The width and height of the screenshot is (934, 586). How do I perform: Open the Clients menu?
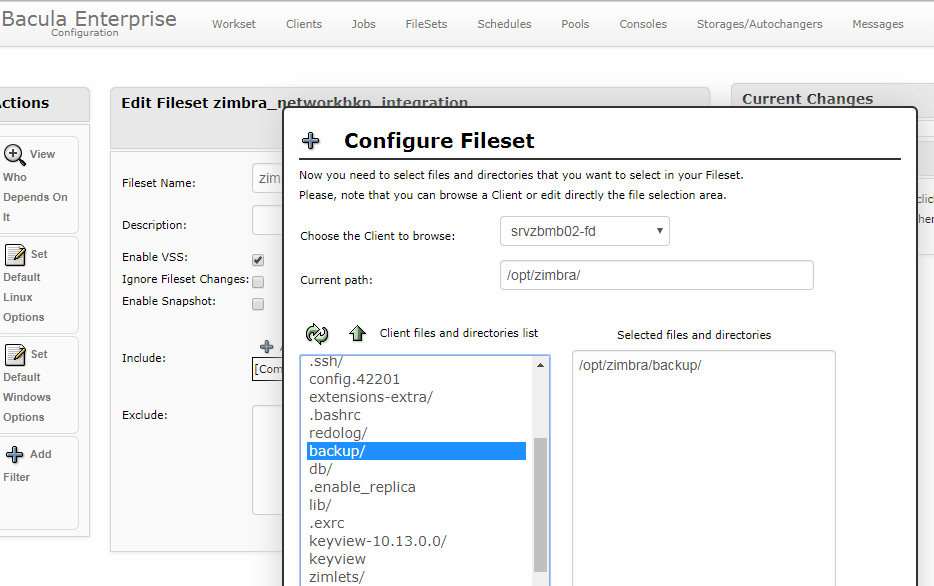click(304, 24)
